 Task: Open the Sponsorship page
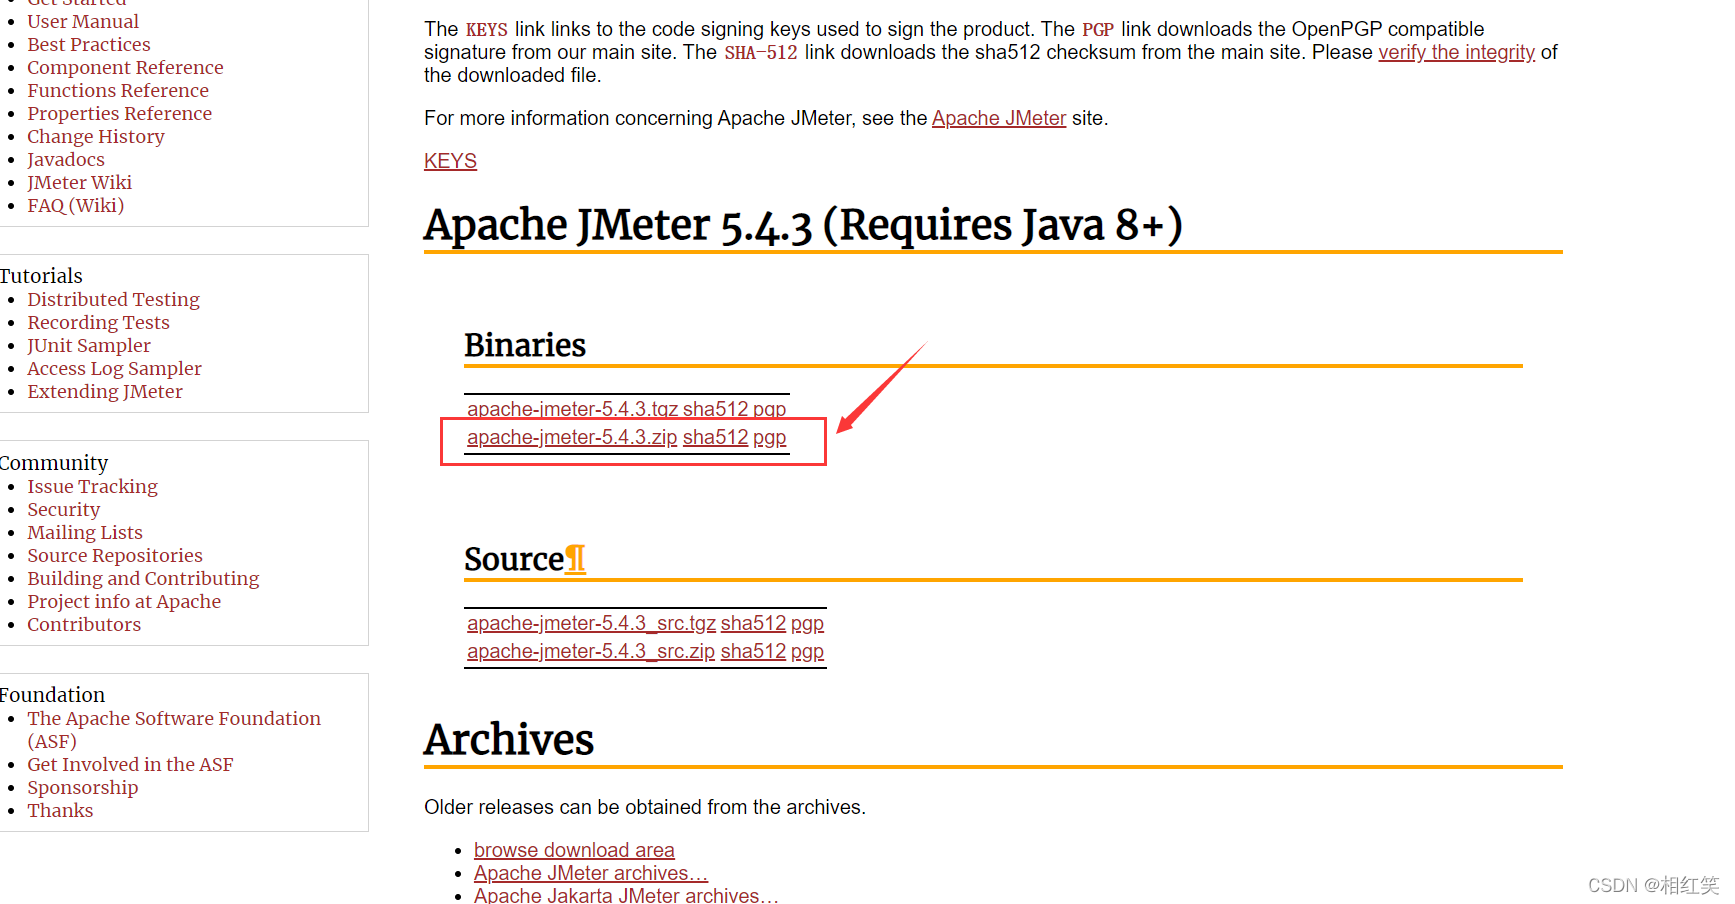(x=83, y=787)
